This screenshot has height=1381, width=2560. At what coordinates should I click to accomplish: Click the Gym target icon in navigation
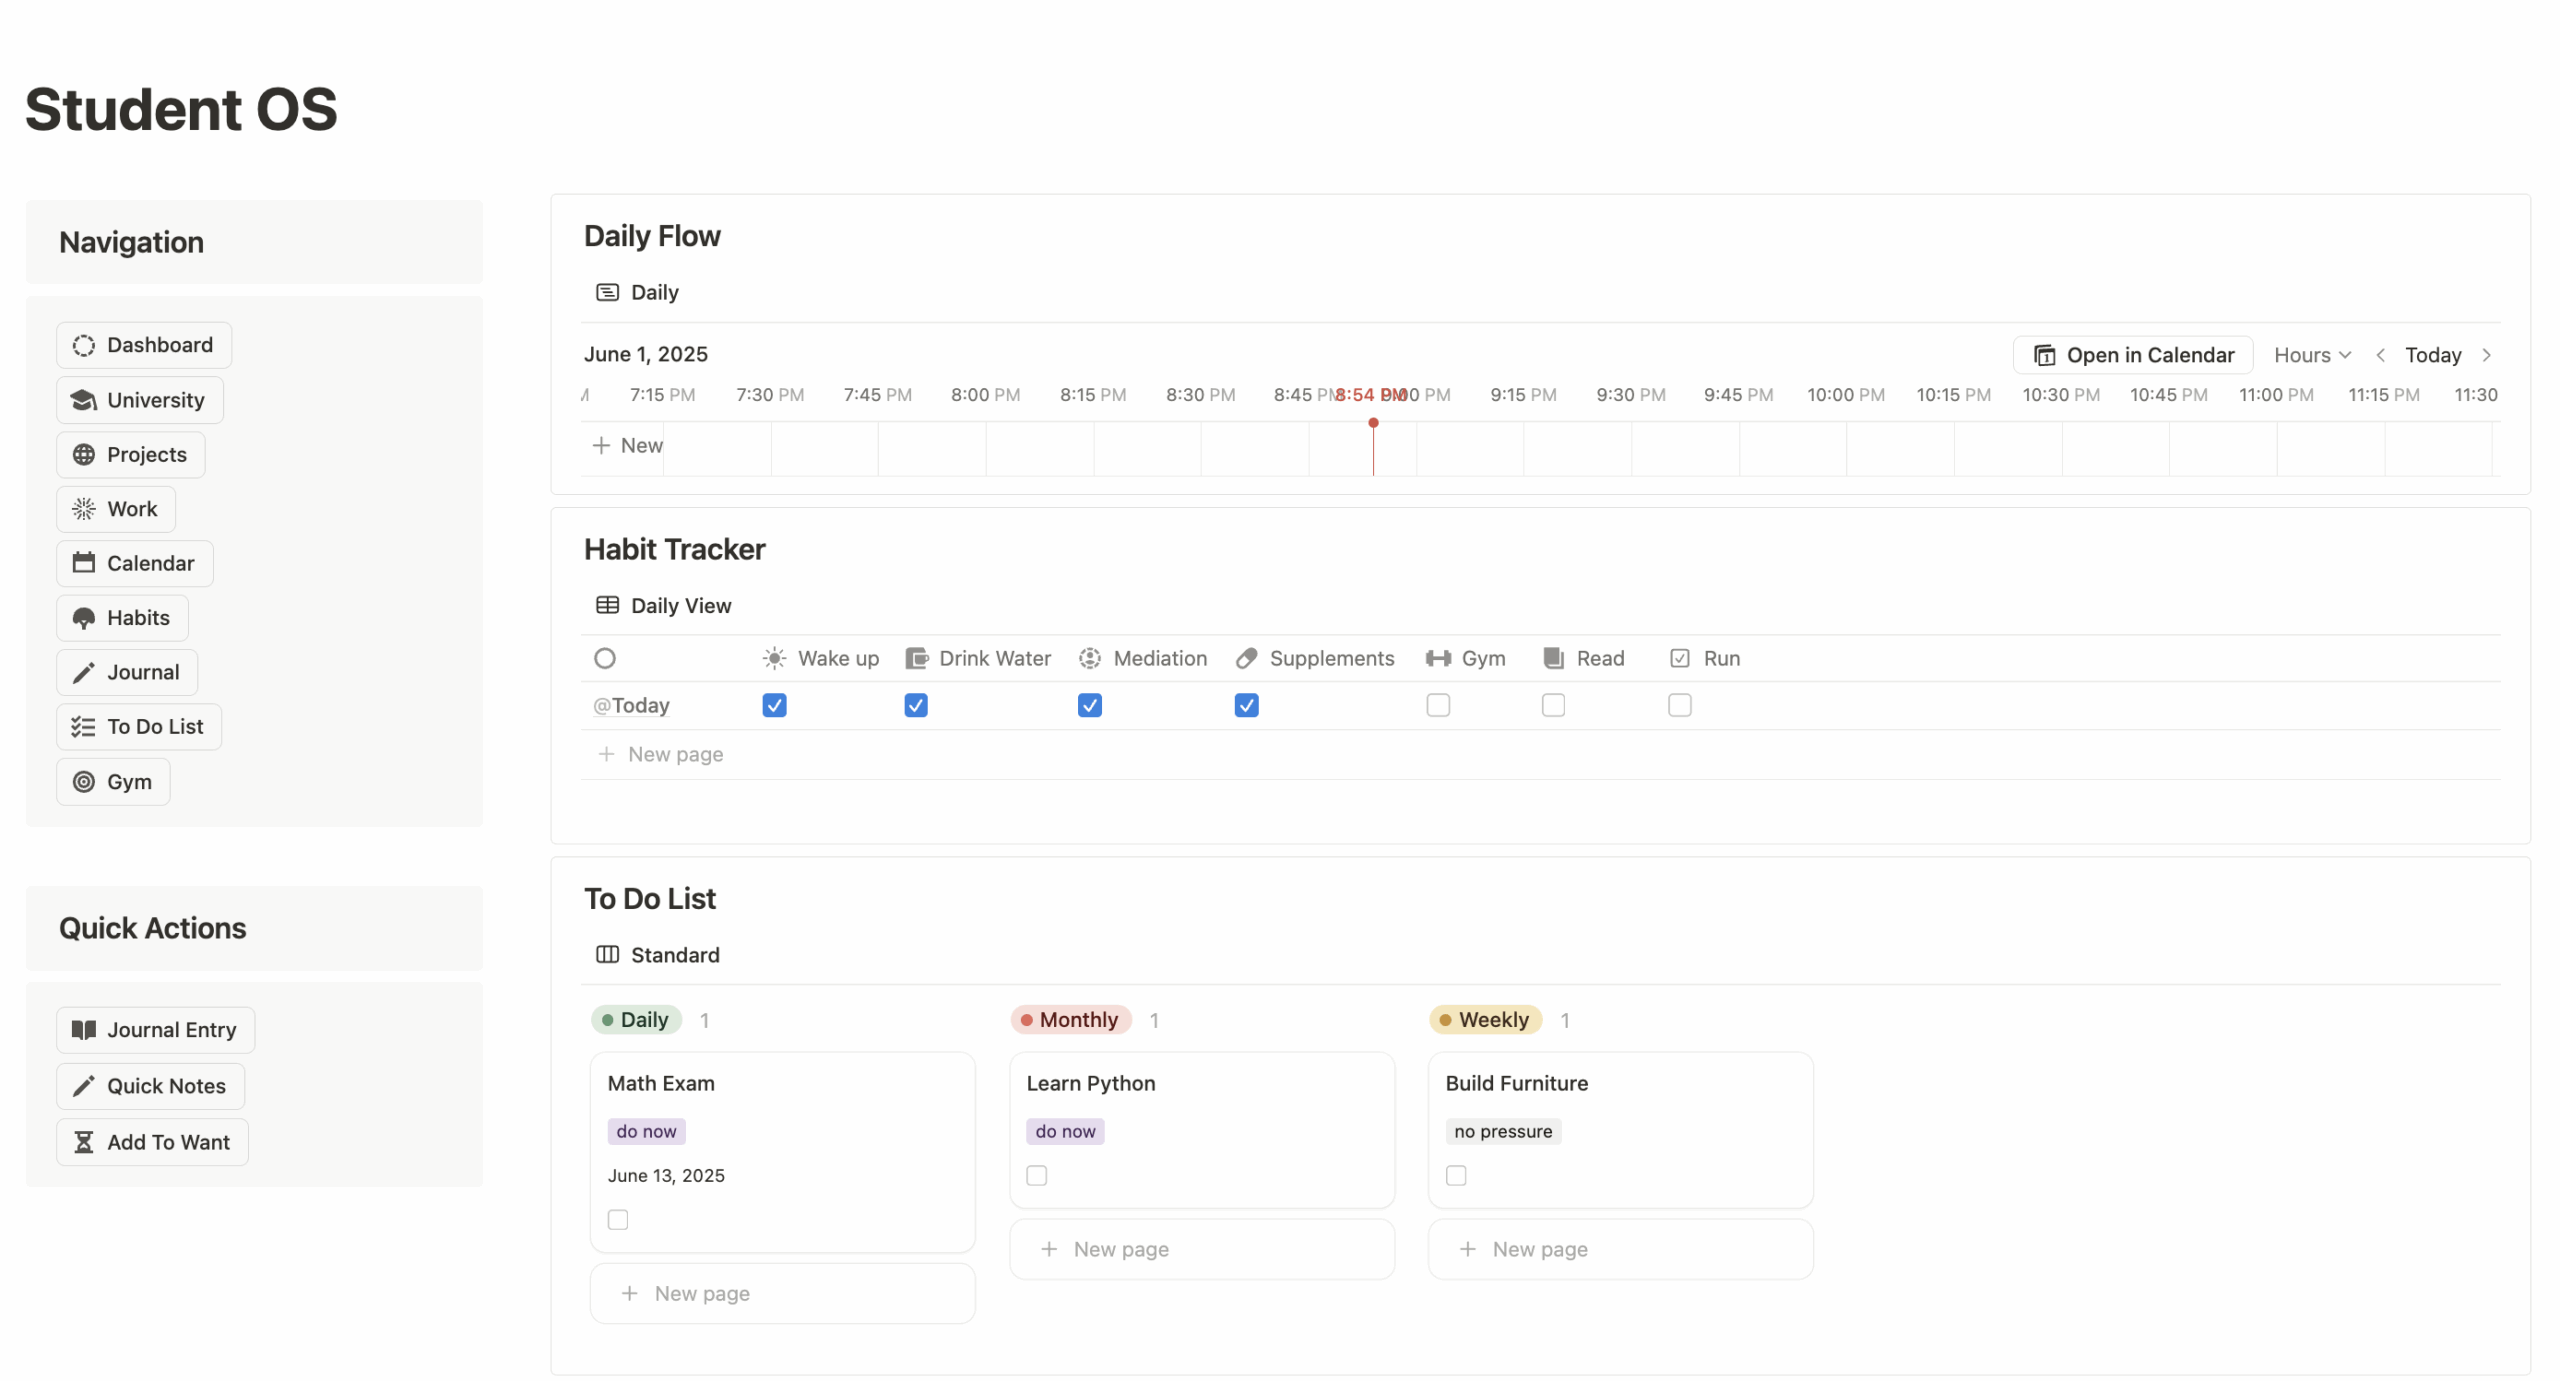pyautogui.click(x=84, y=782)
